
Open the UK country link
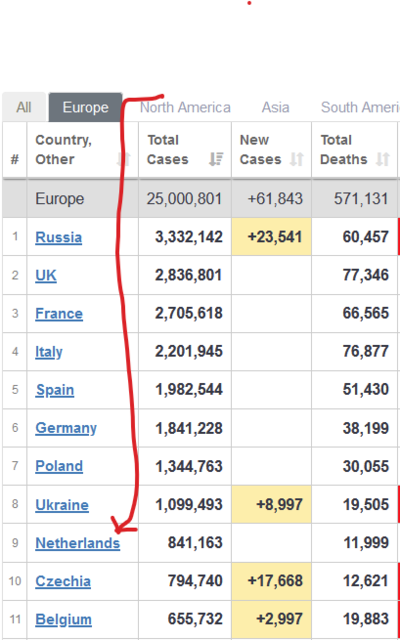[x=46, y=276]
